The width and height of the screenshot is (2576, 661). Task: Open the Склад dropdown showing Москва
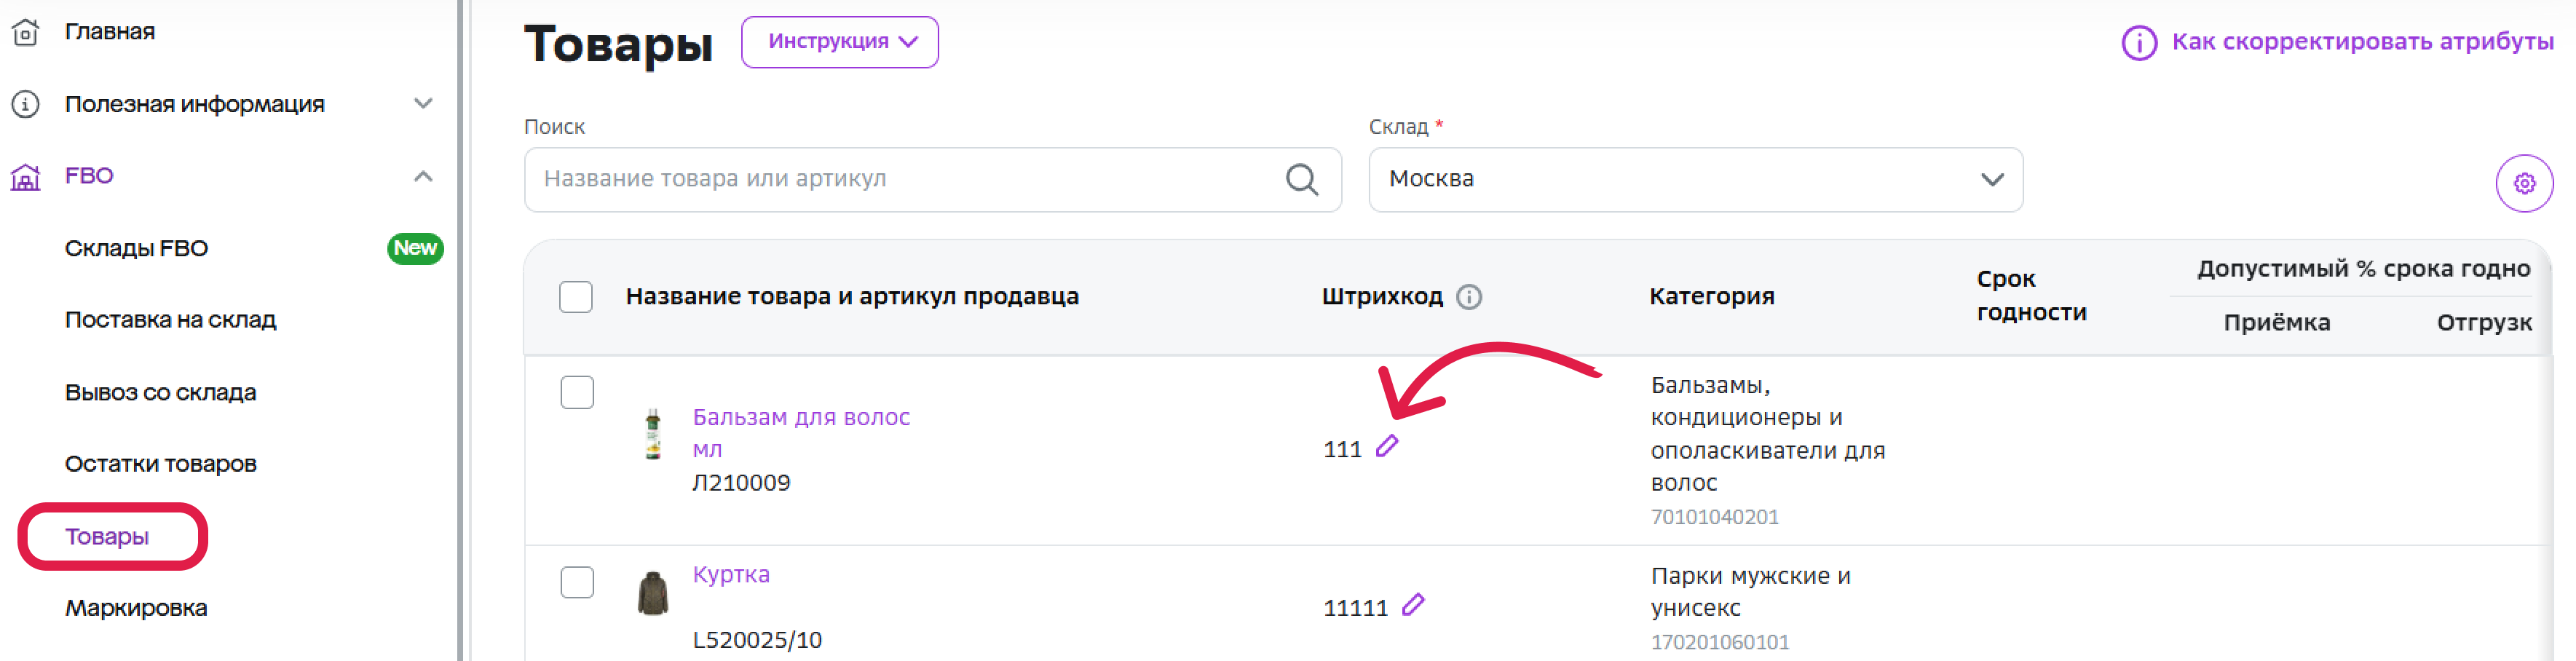click(1695, 180)
